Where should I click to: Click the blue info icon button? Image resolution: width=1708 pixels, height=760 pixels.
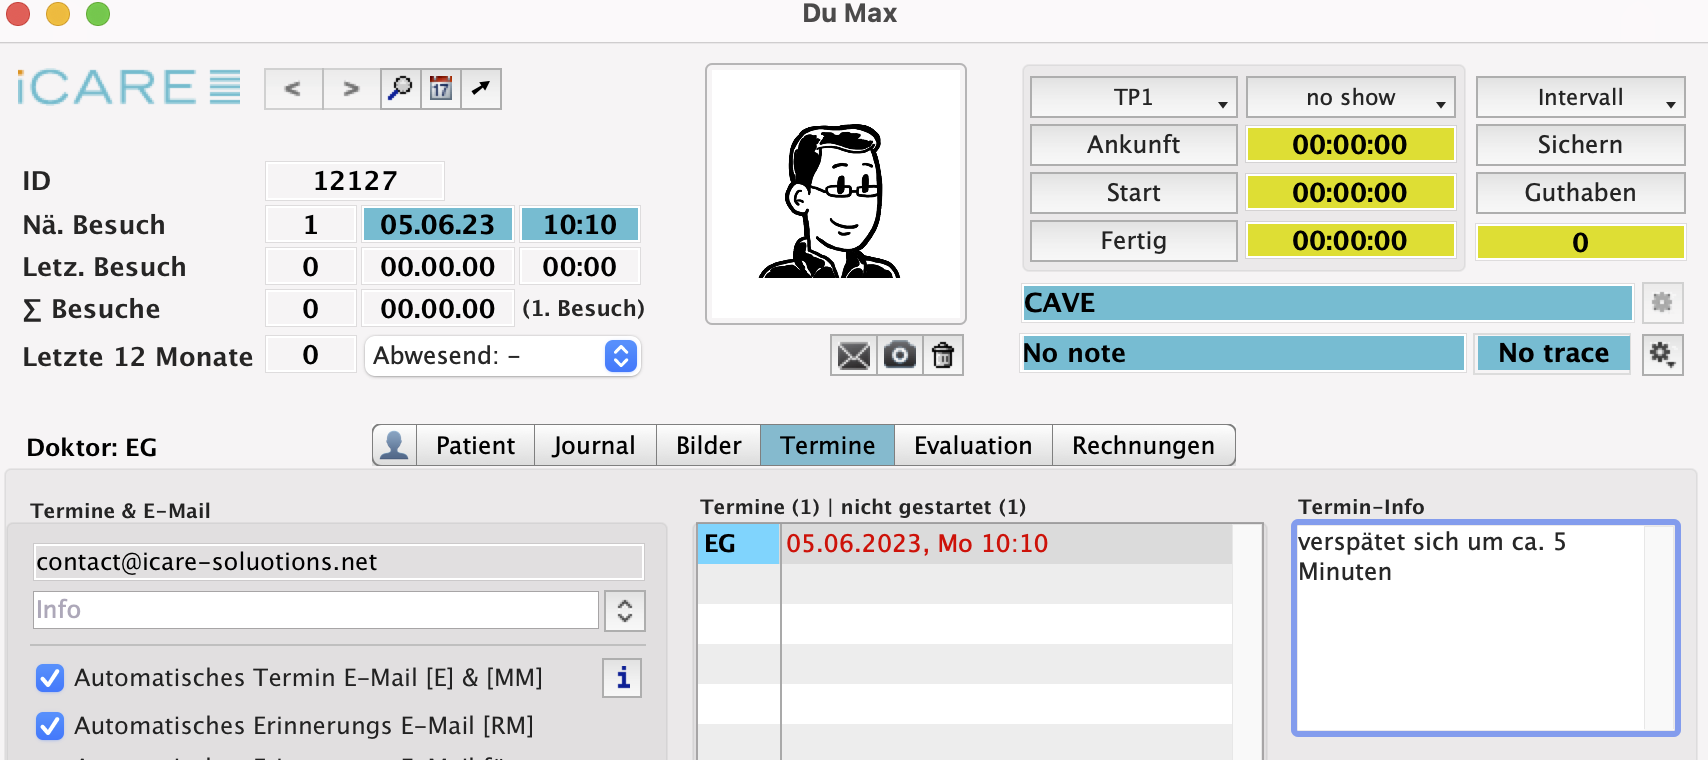[x=622, y=678]
